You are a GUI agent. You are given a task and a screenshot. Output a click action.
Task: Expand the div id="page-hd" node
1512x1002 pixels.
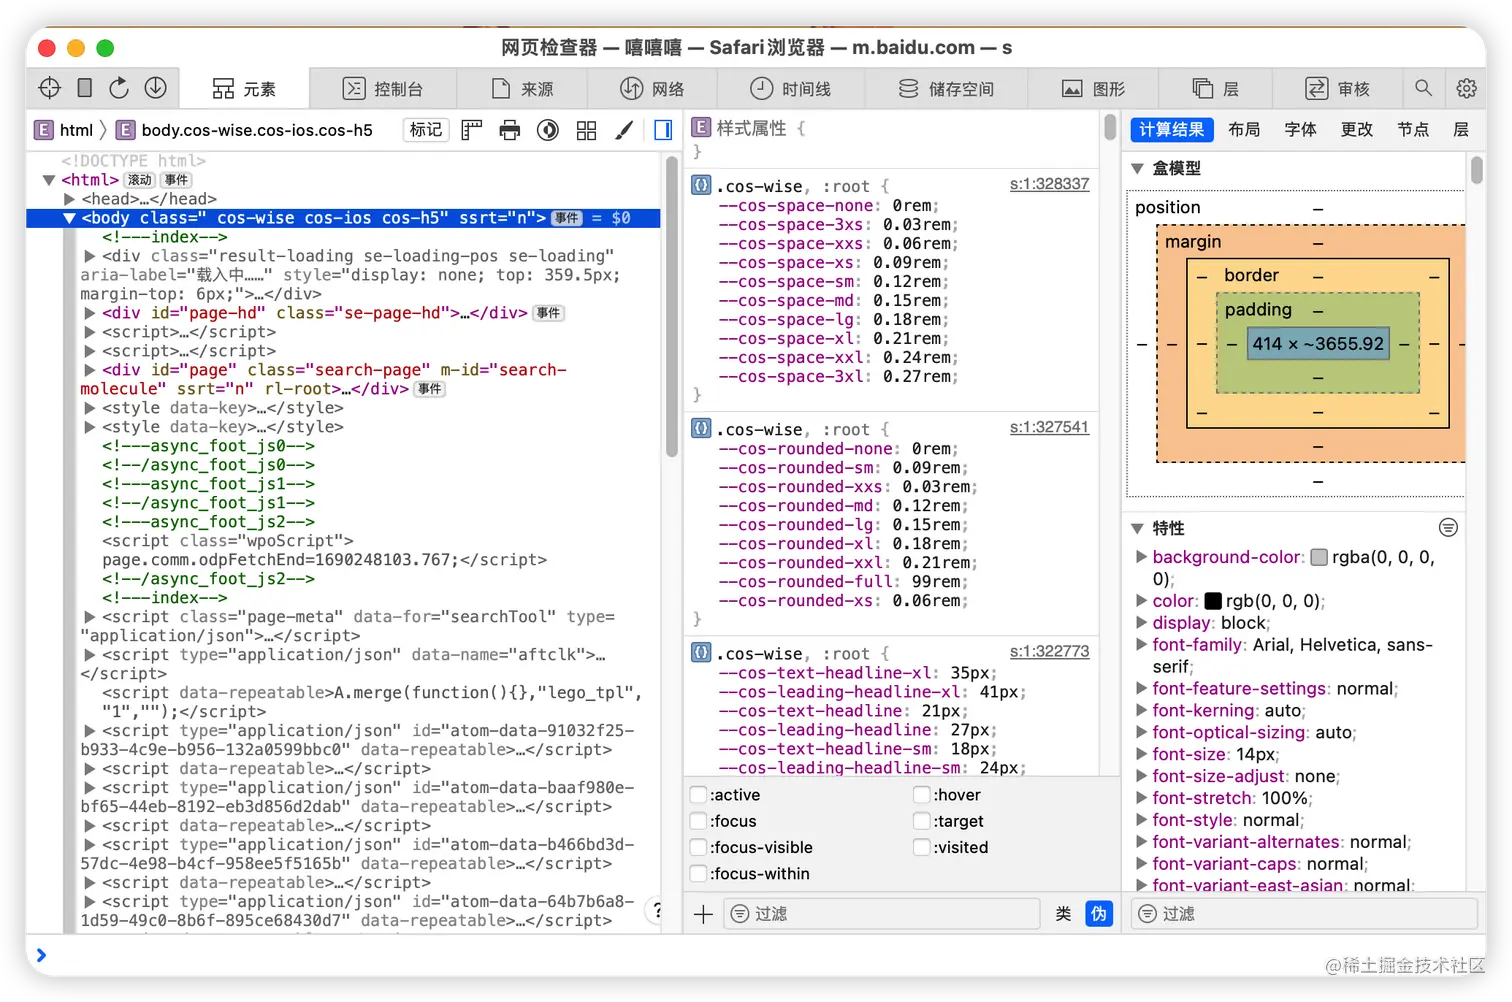[89, 313]
